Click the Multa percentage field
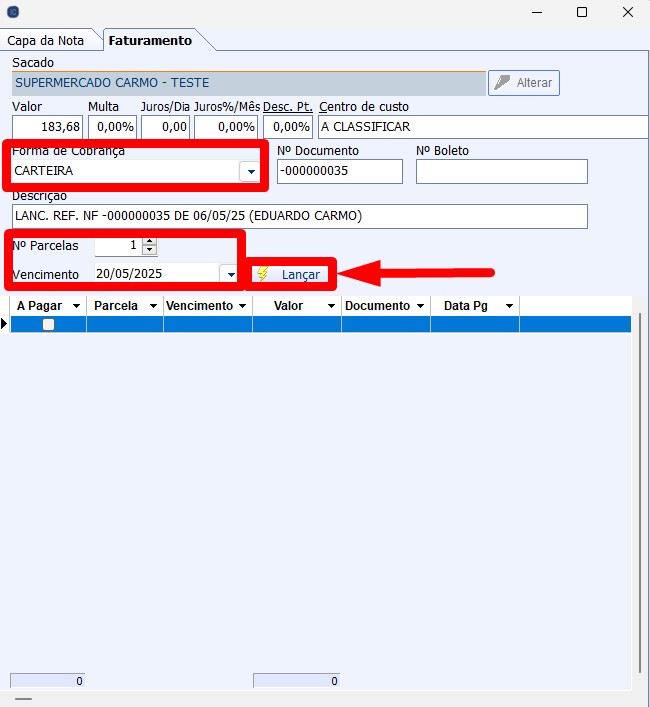This screenshot has height=707, width=650. [x=112, y=127]
